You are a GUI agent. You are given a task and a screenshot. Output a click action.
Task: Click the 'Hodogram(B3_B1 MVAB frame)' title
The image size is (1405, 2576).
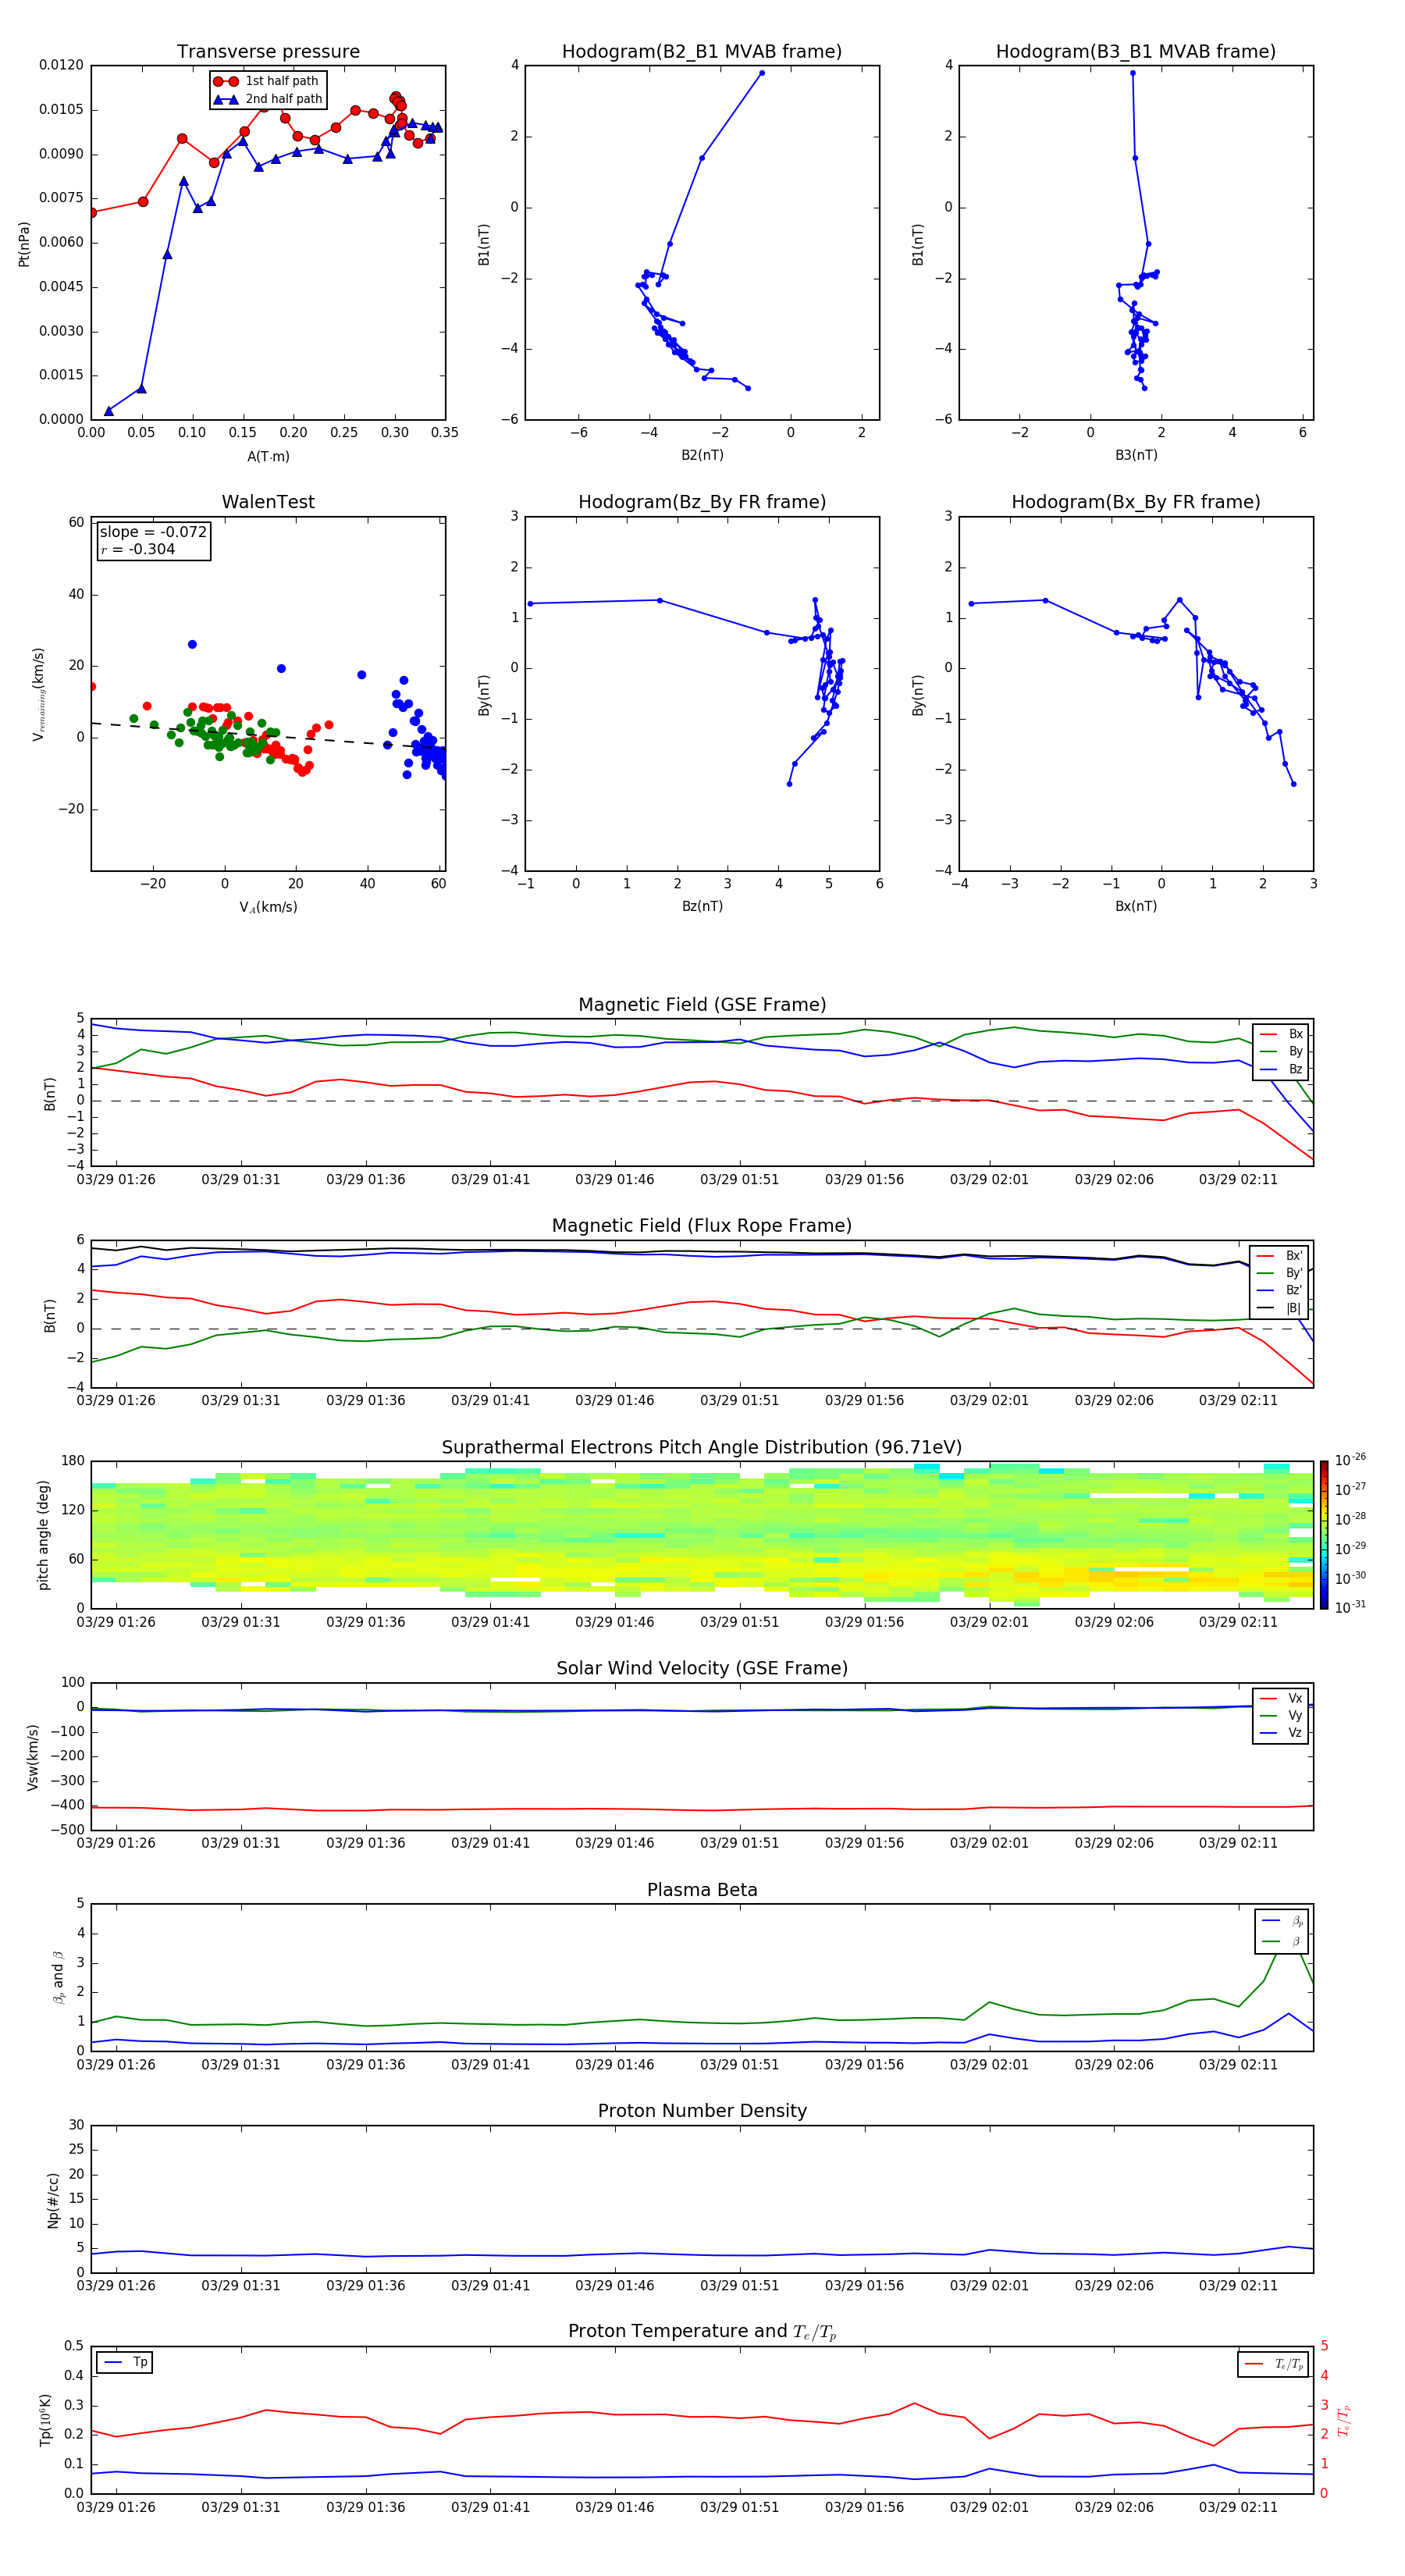(x=1135, y=51)
